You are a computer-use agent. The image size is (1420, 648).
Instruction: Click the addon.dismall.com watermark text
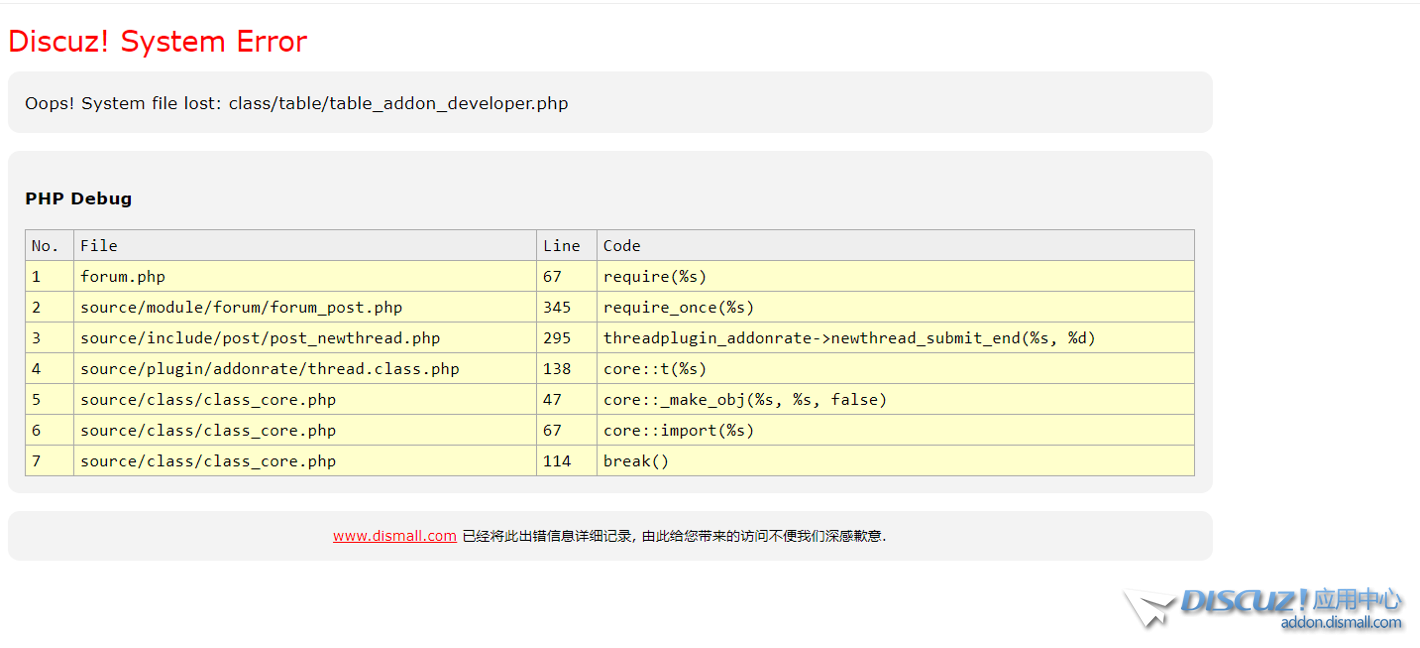[x=1341, y=623]
